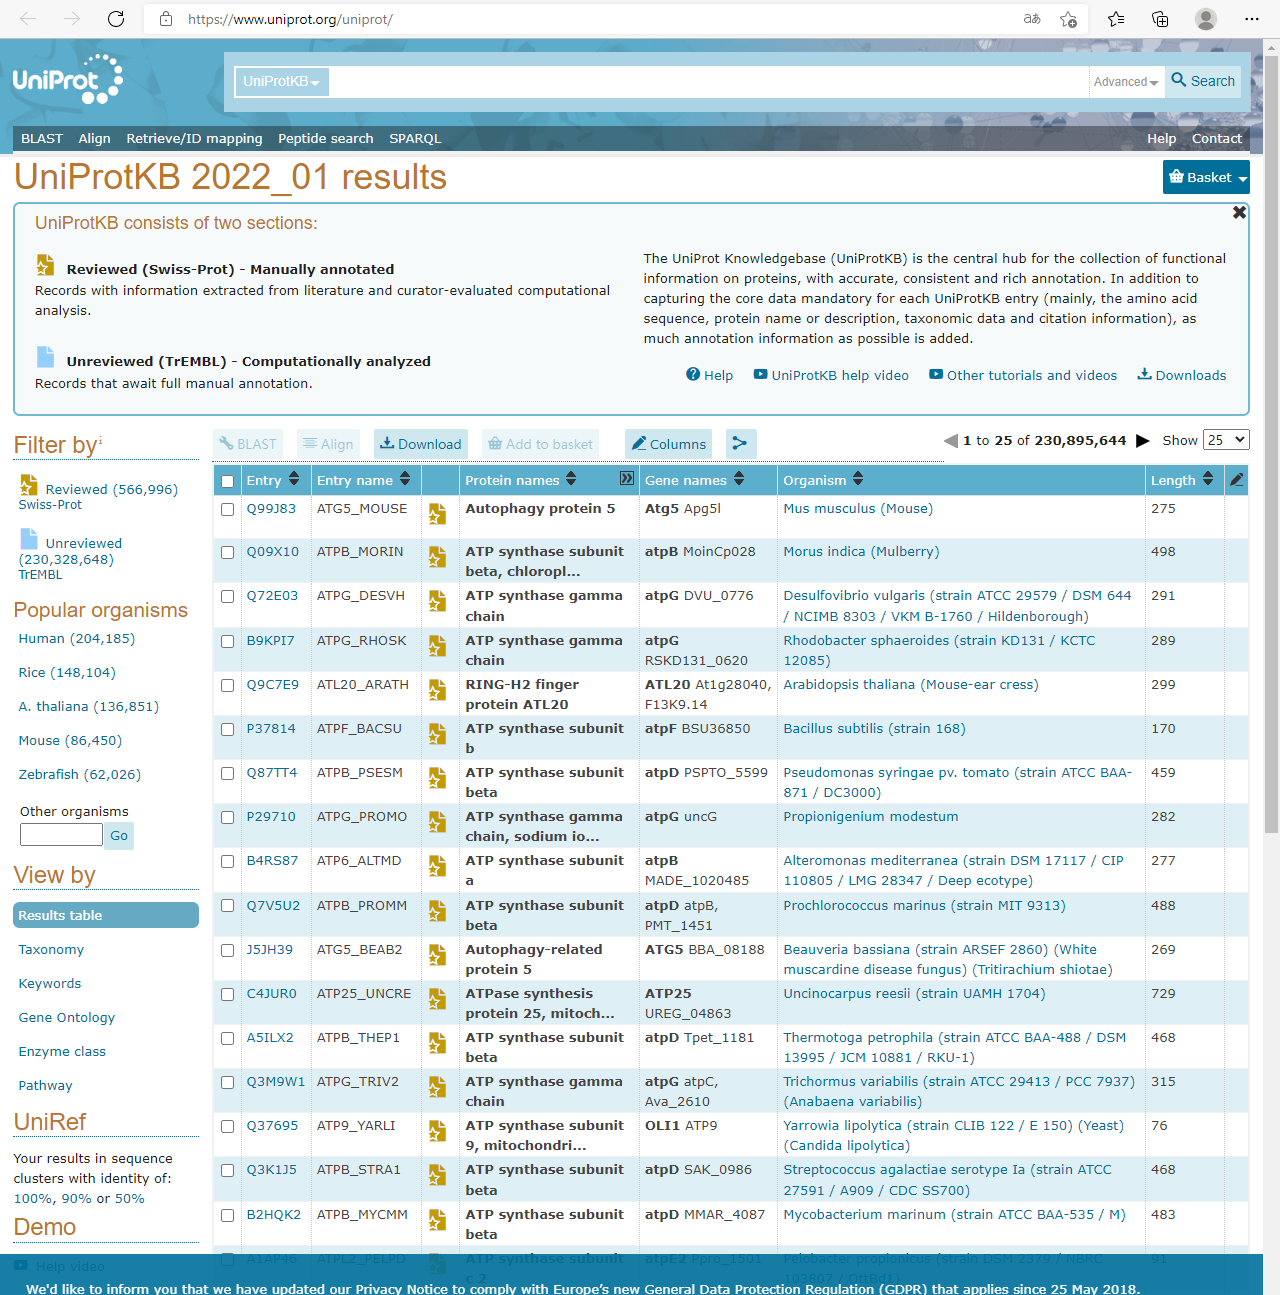Select checkbox for entry P37814
Screen dimensions: 1280x1295
228,729
